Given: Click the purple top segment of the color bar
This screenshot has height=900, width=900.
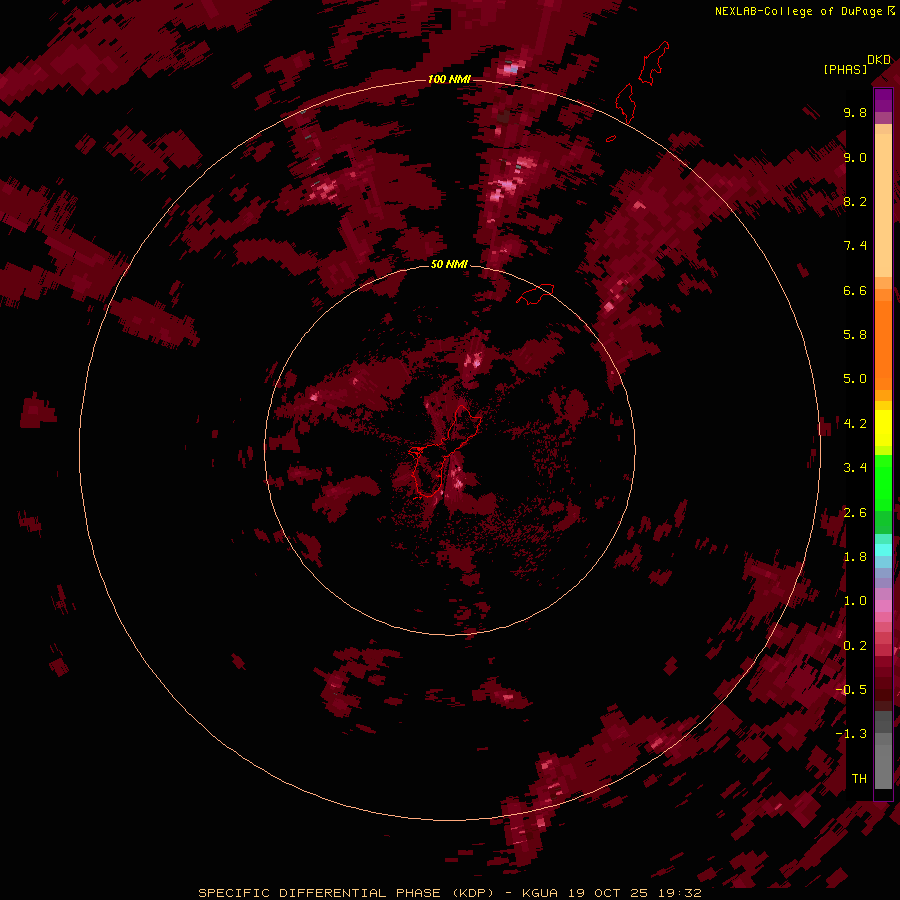Looking at the screenshot, I should pos(883,100).
